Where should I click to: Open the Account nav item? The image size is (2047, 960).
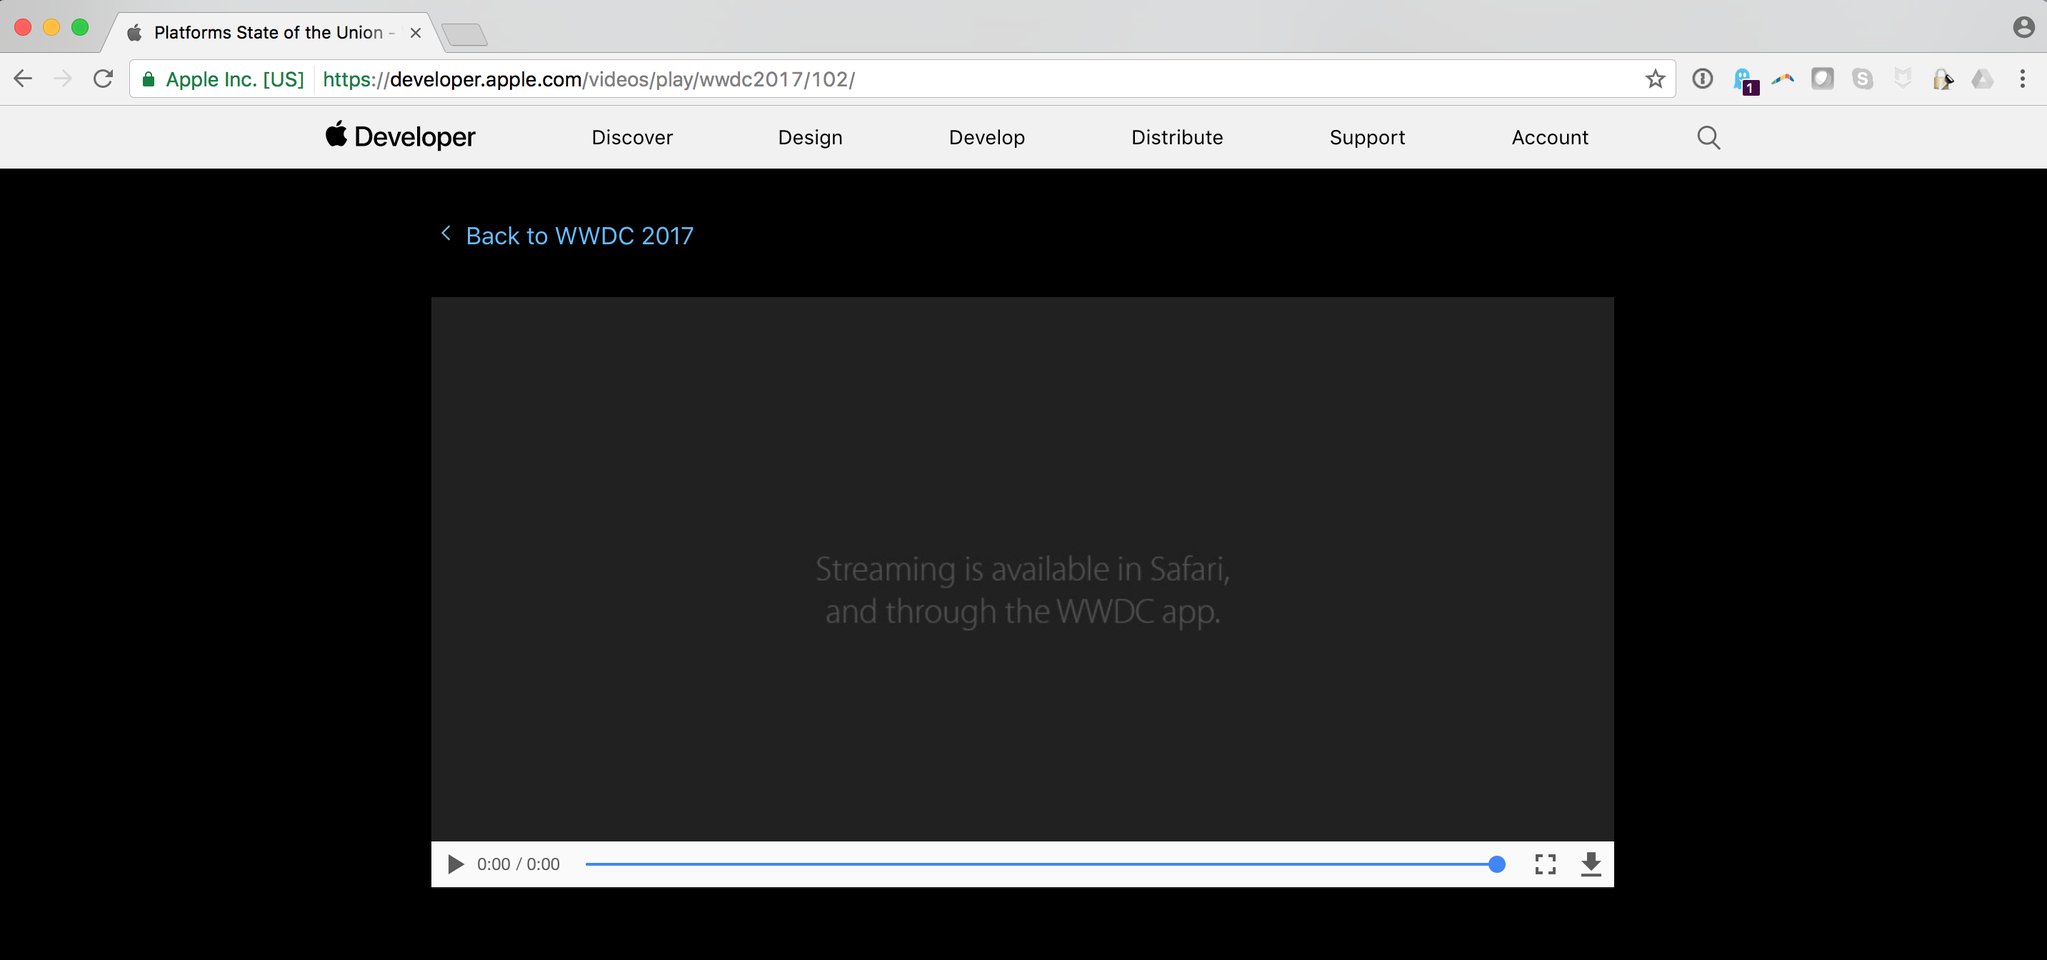point(1549,138)
